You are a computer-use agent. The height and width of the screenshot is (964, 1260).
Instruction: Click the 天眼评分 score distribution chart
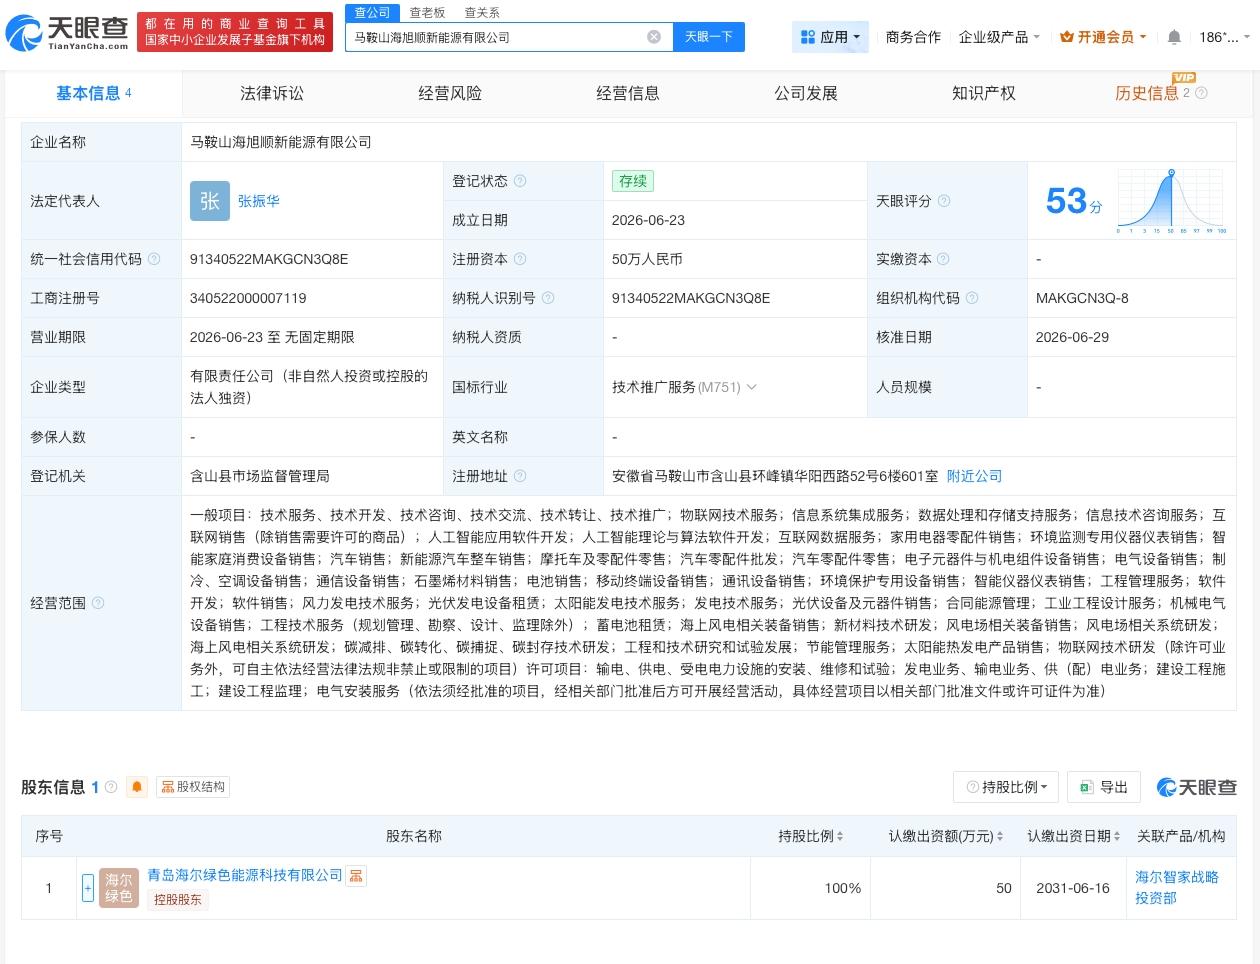coord(1172,201)
